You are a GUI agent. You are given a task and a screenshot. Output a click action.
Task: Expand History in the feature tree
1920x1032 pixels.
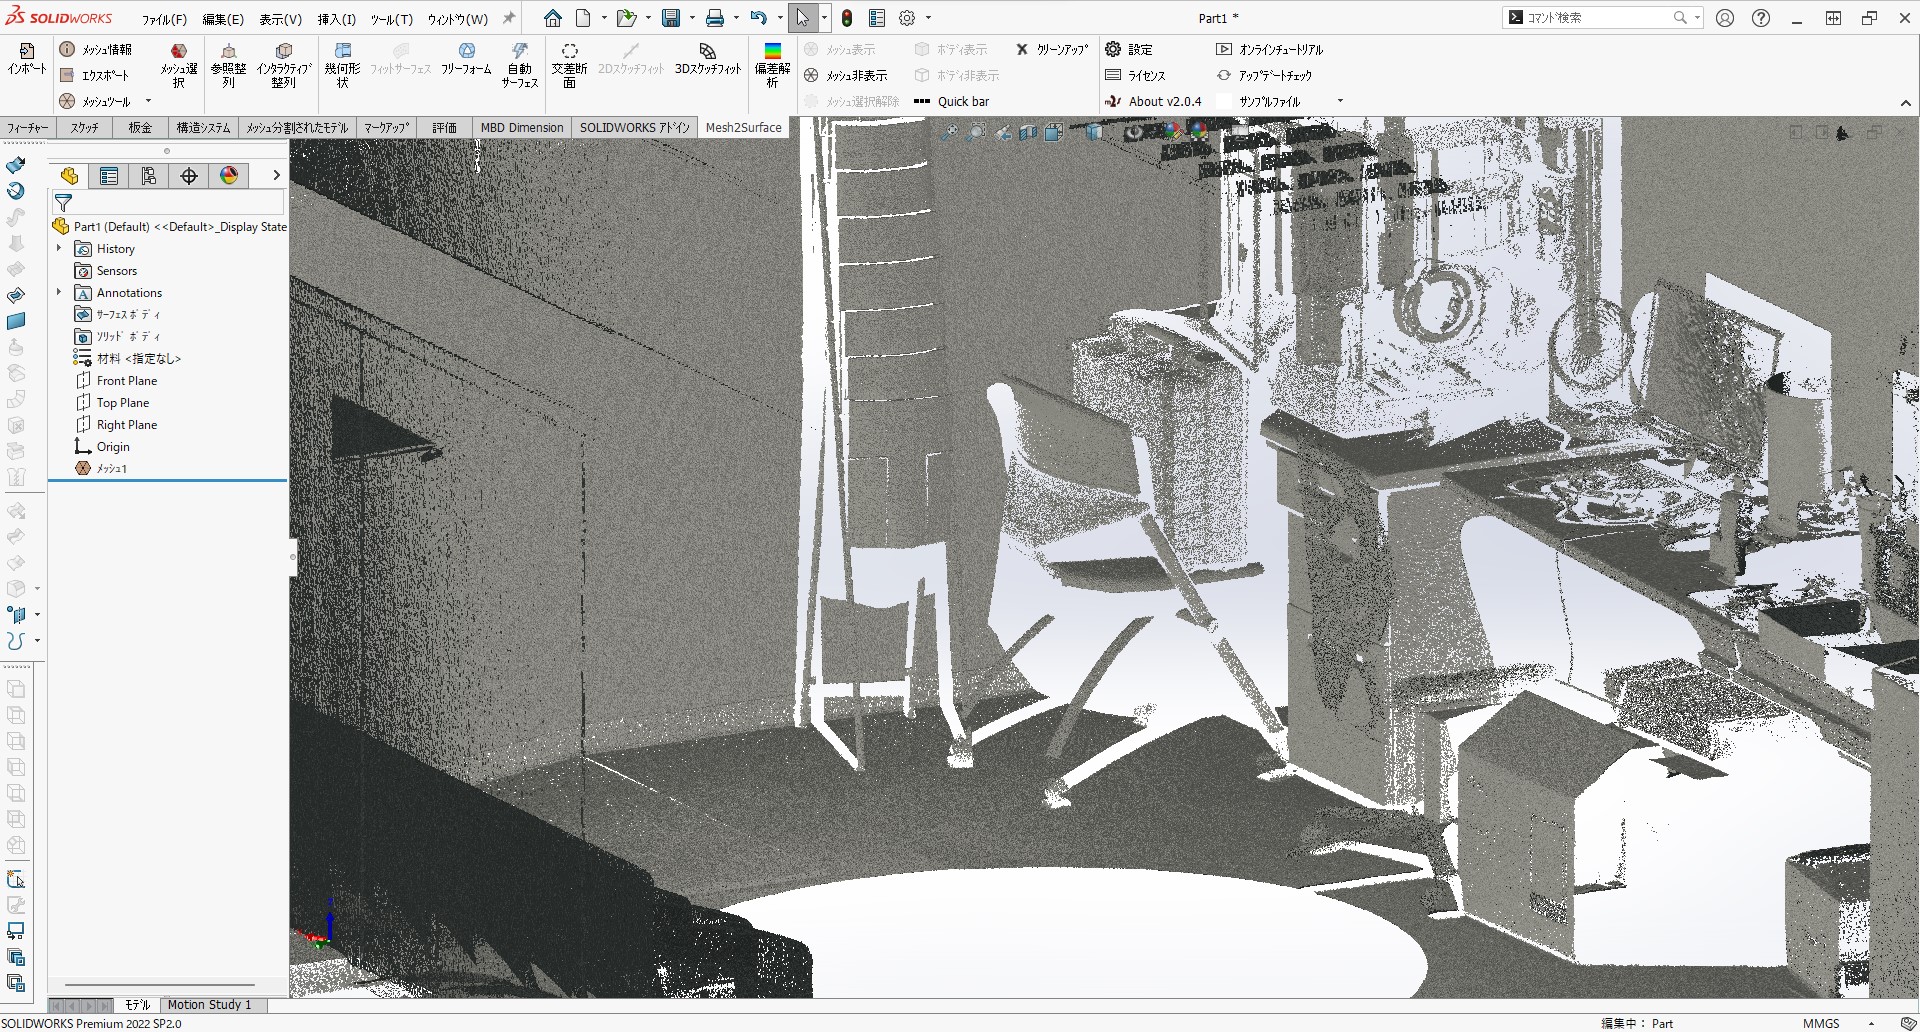coord(59,248)
